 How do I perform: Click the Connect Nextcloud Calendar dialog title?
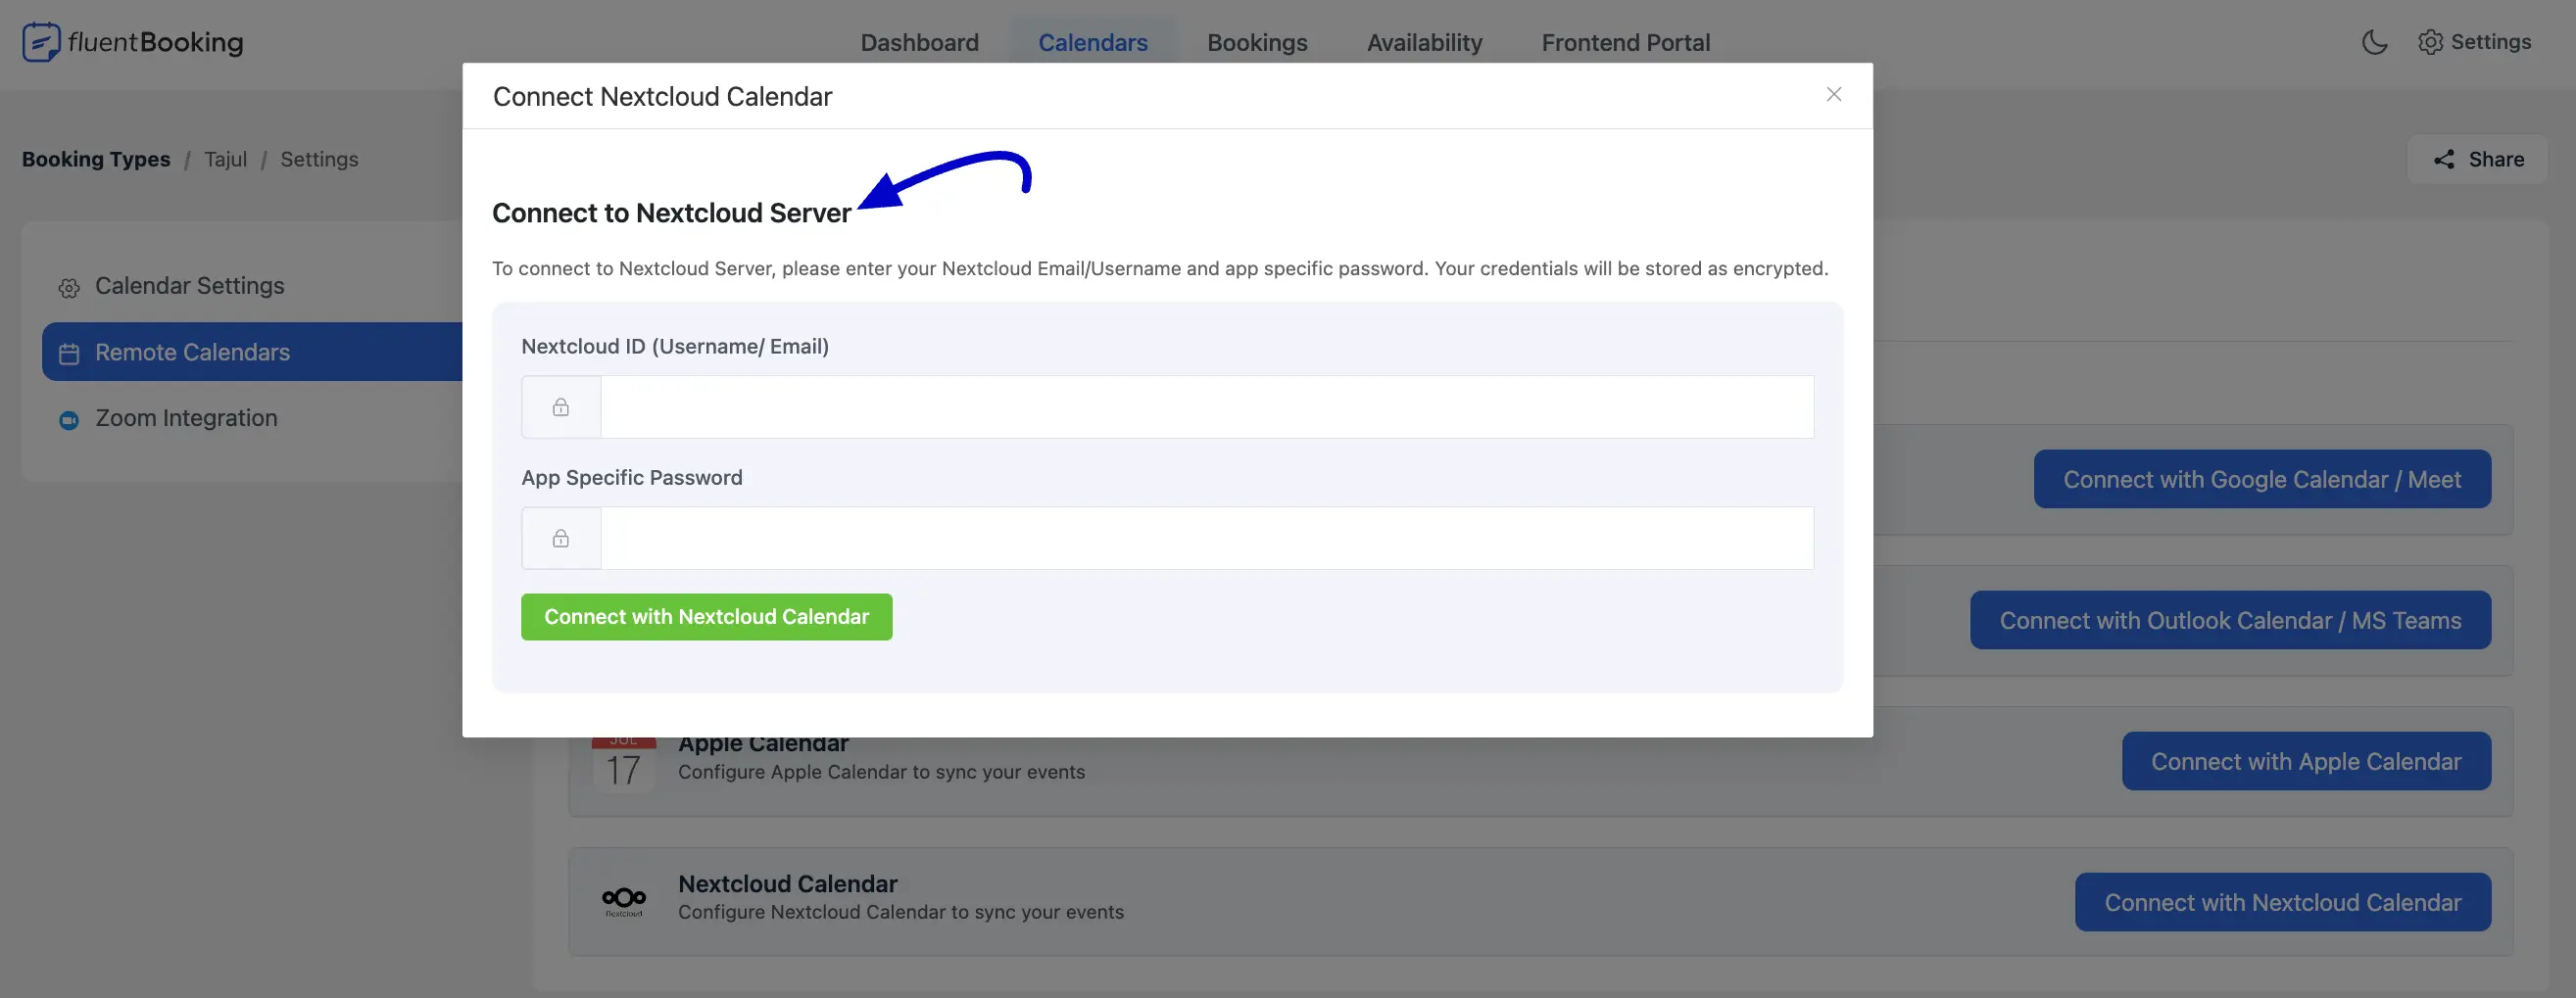[662, 96]
